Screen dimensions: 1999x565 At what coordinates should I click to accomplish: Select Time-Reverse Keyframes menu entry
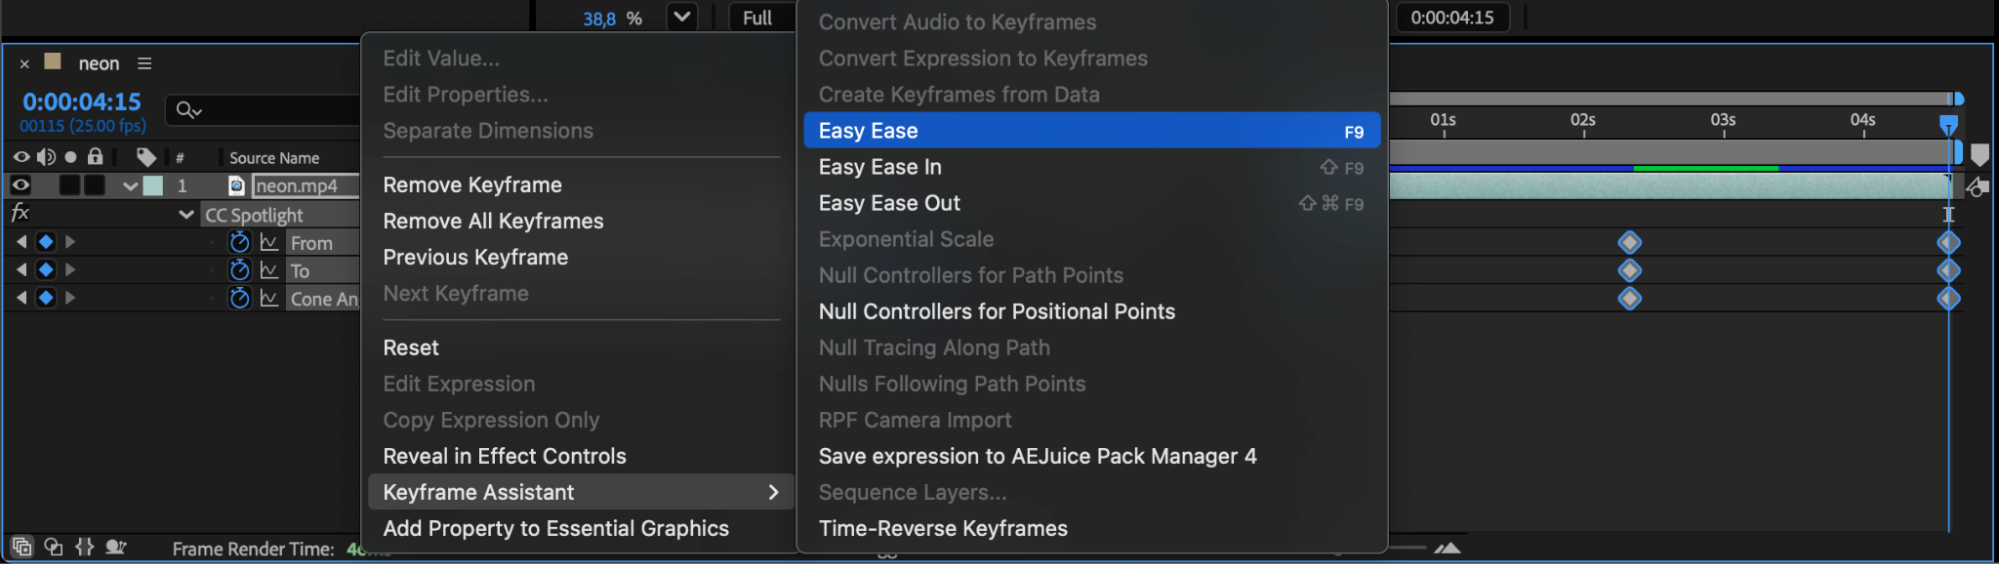pos(943,528)
